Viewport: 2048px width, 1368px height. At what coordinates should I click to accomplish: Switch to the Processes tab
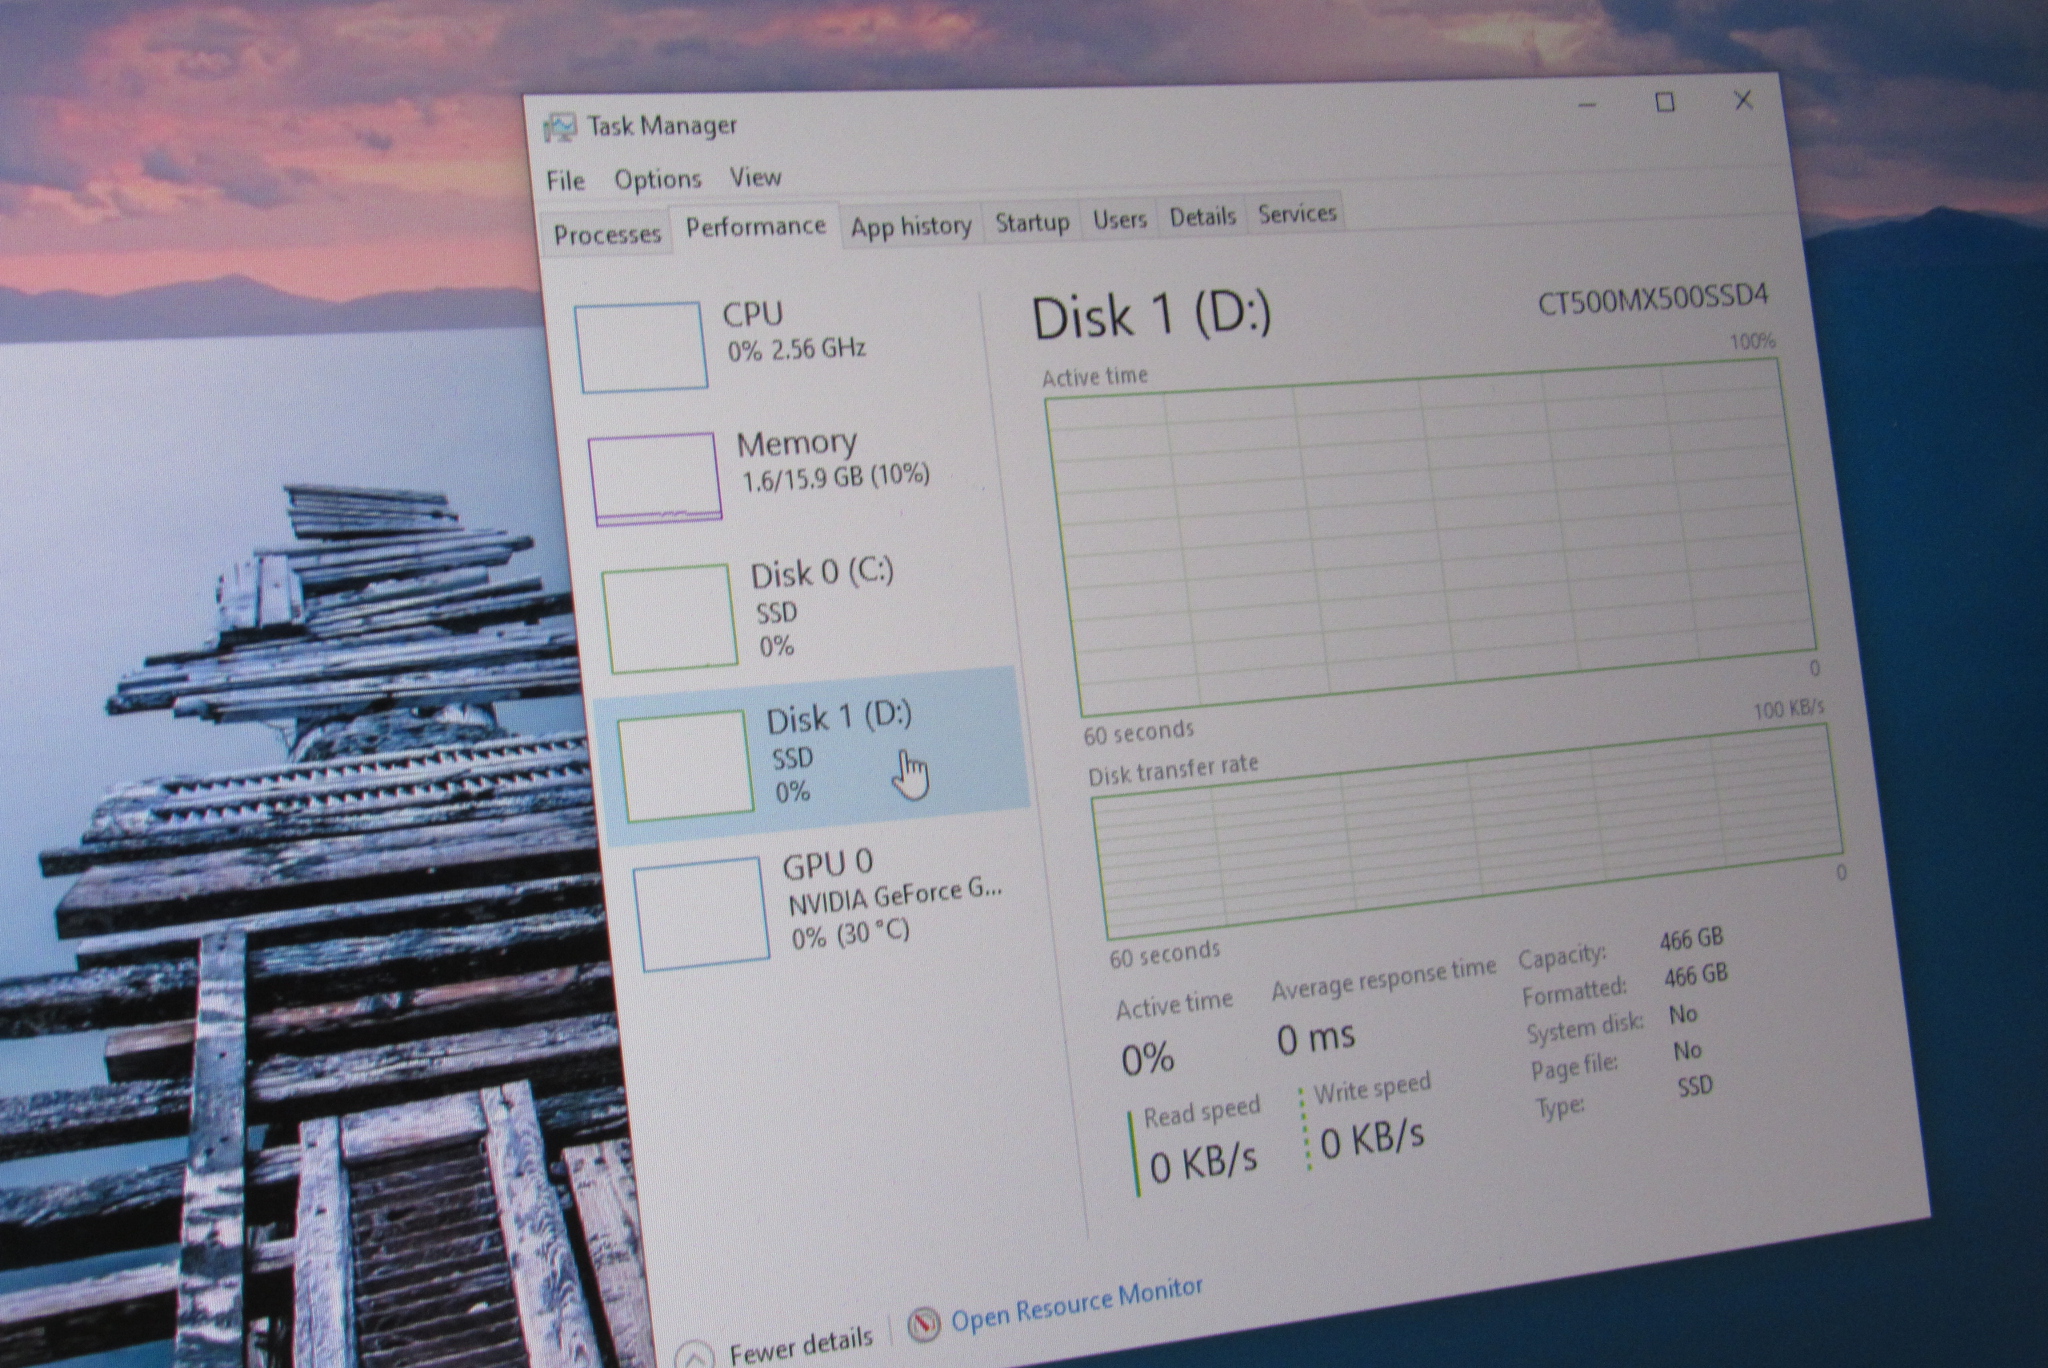607,235
